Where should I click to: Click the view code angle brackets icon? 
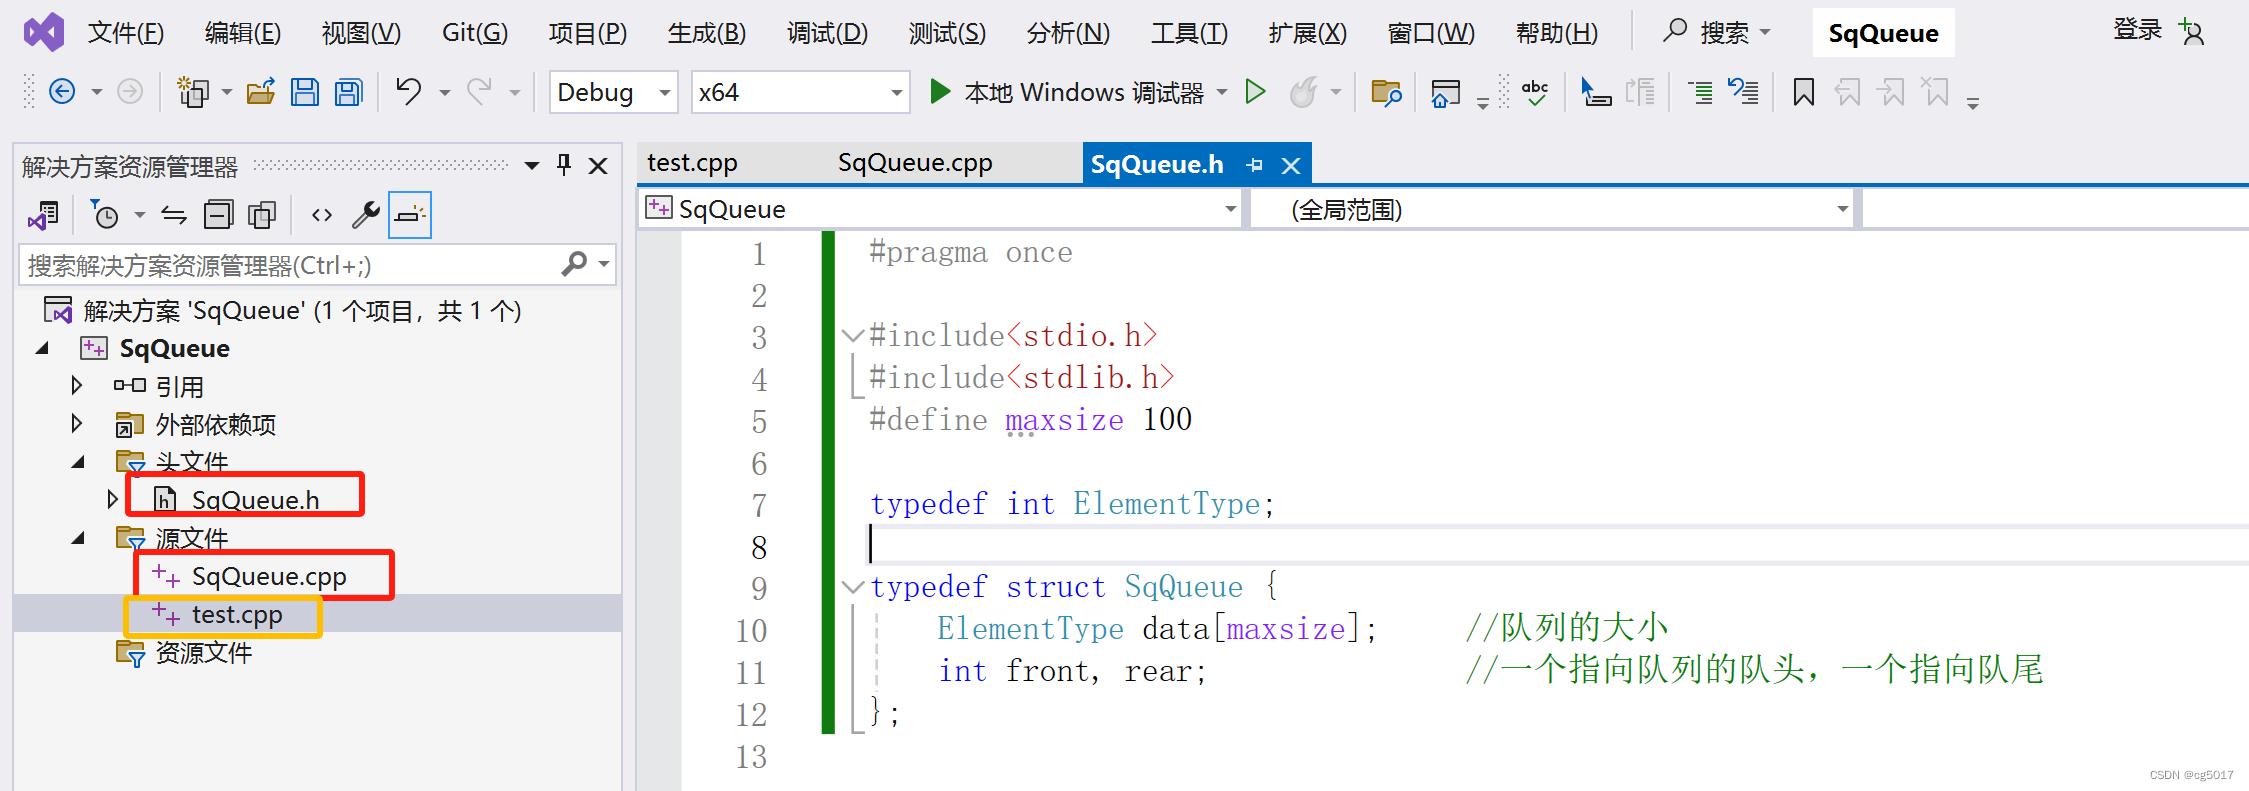pos(321,215)
